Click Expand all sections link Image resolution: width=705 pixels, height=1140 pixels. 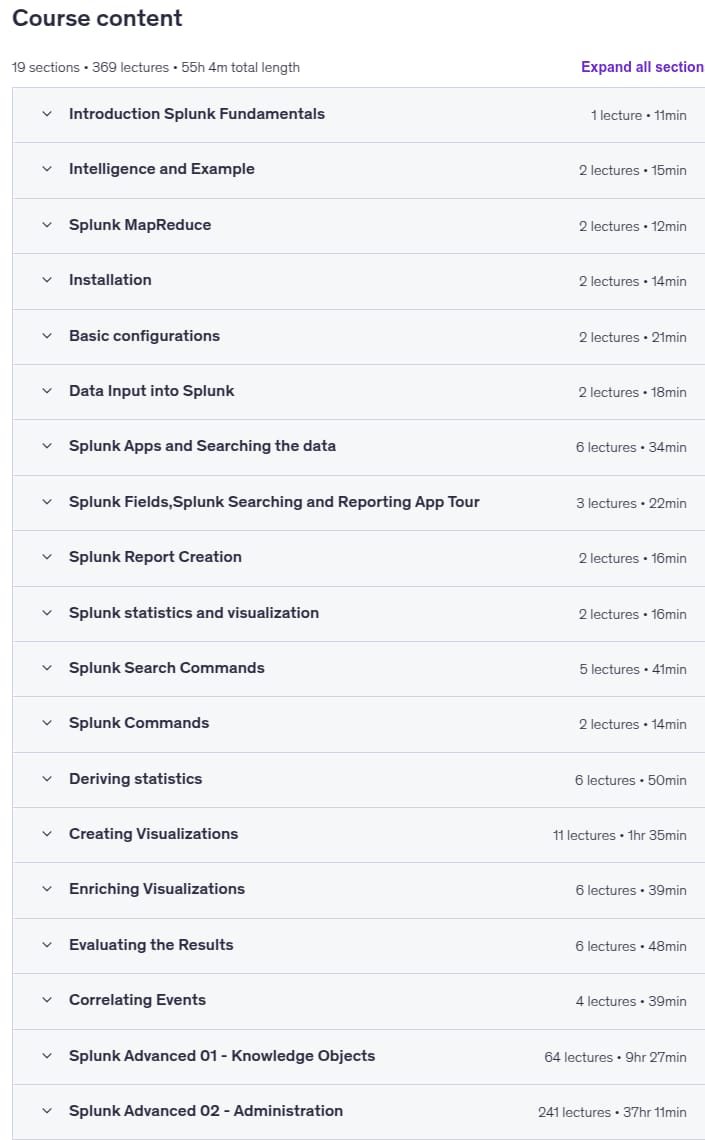tap(642, 67)
